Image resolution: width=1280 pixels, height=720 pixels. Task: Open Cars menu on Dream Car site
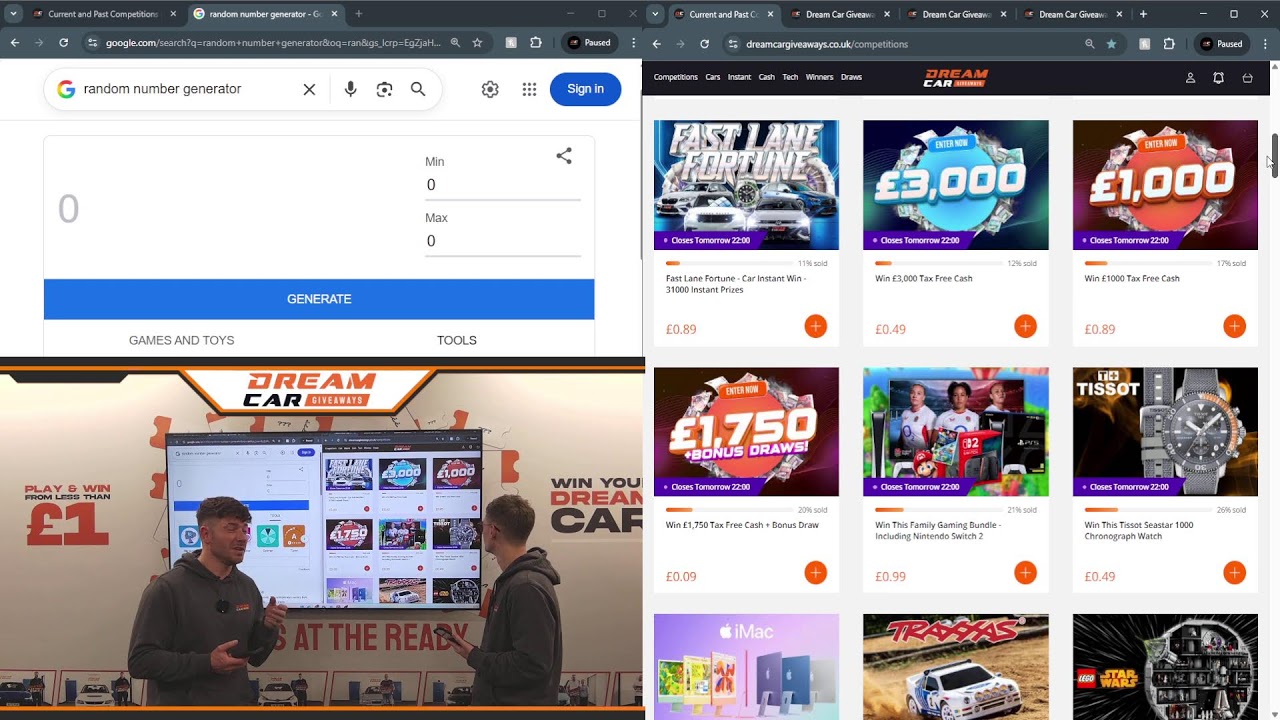tap(713, 77)
